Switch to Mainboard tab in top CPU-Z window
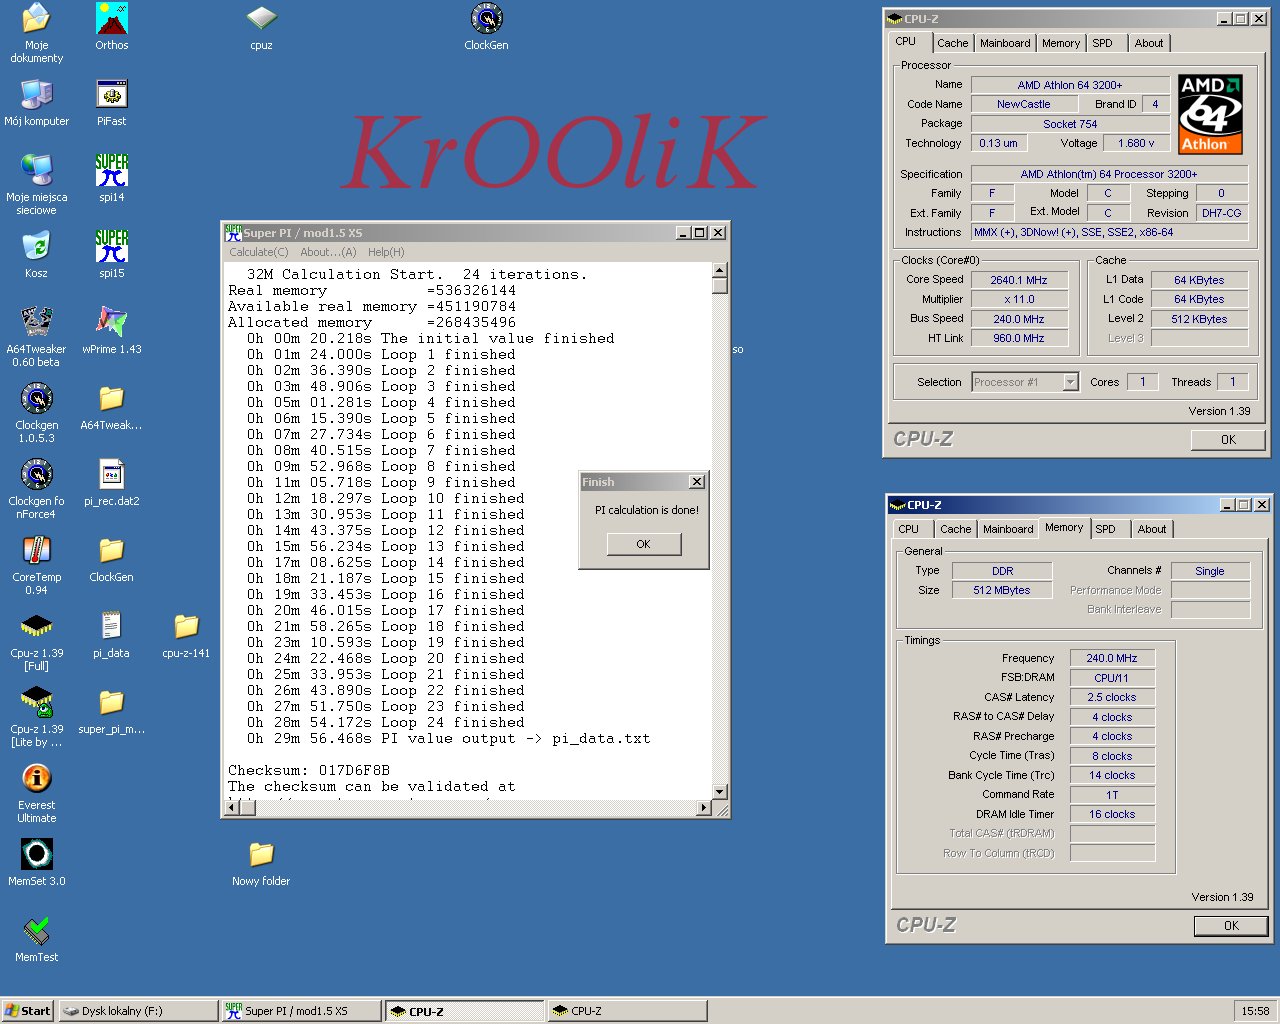Screen dimensions: 1280x1024 point(1005,43)
